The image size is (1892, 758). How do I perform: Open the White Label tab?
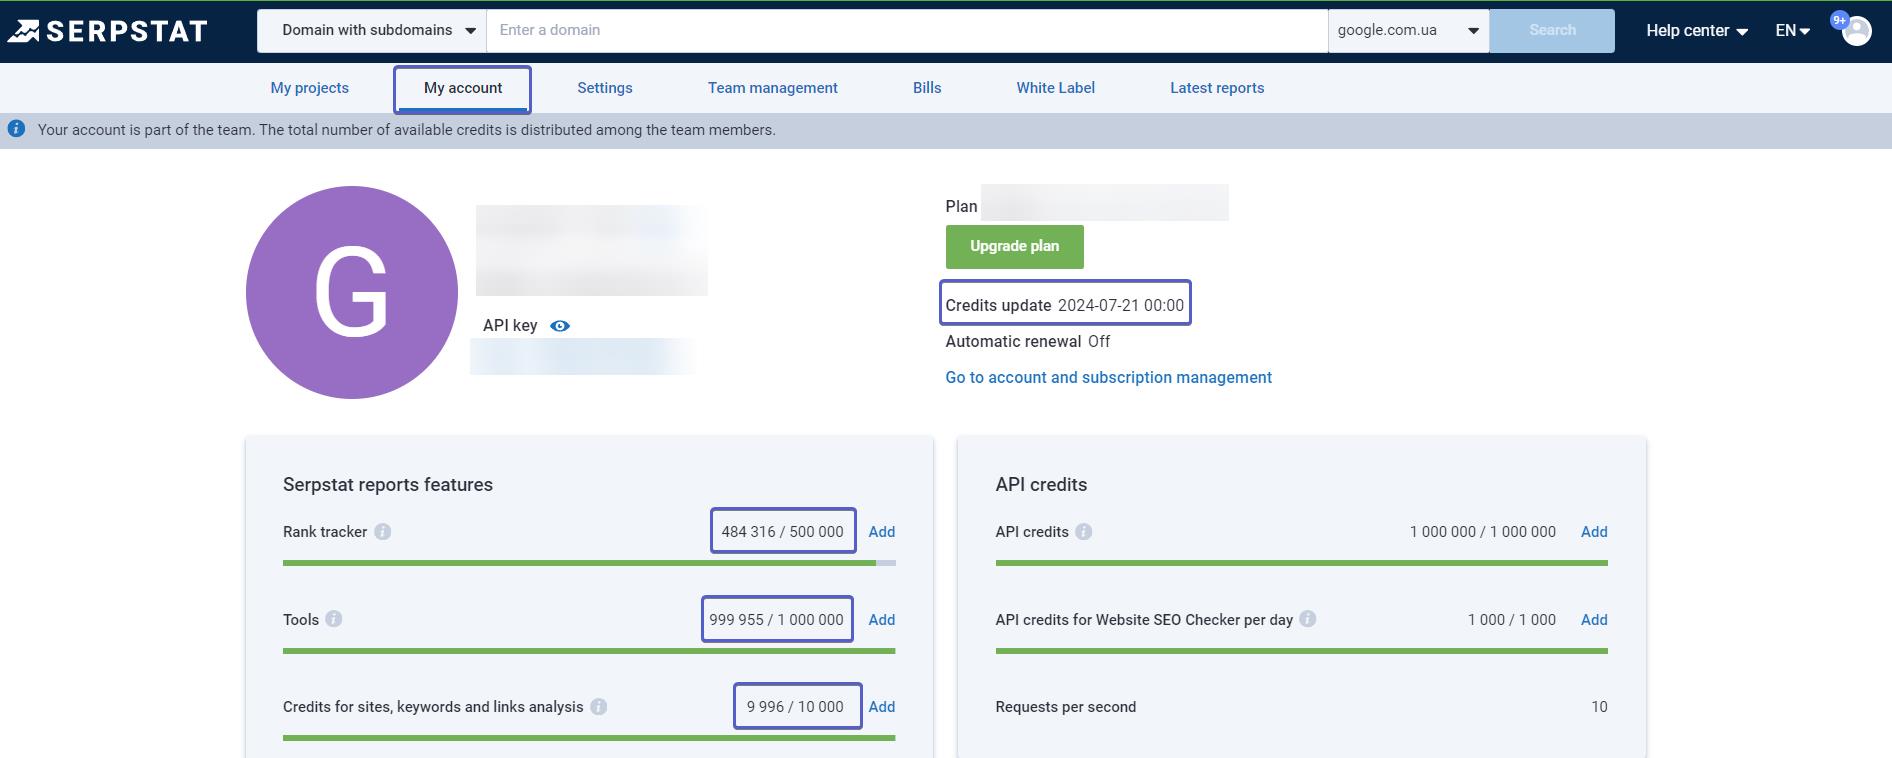[1056, 88]
